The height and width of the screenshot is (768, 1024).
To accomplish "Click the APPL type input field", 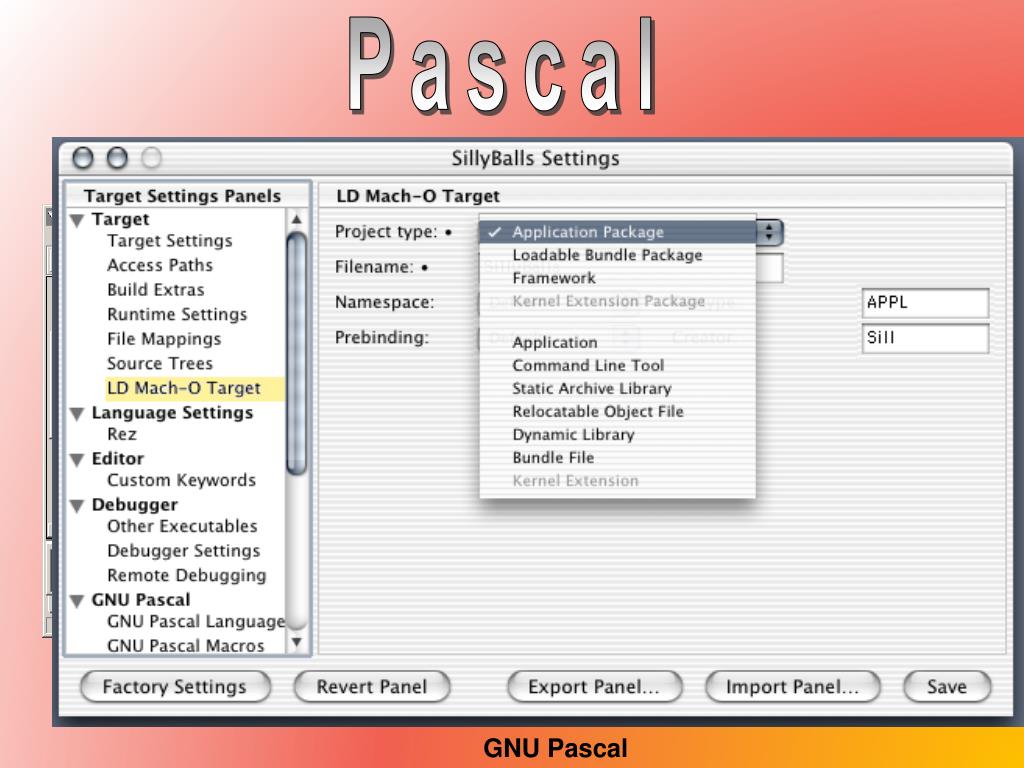I will tap(925, 303).
